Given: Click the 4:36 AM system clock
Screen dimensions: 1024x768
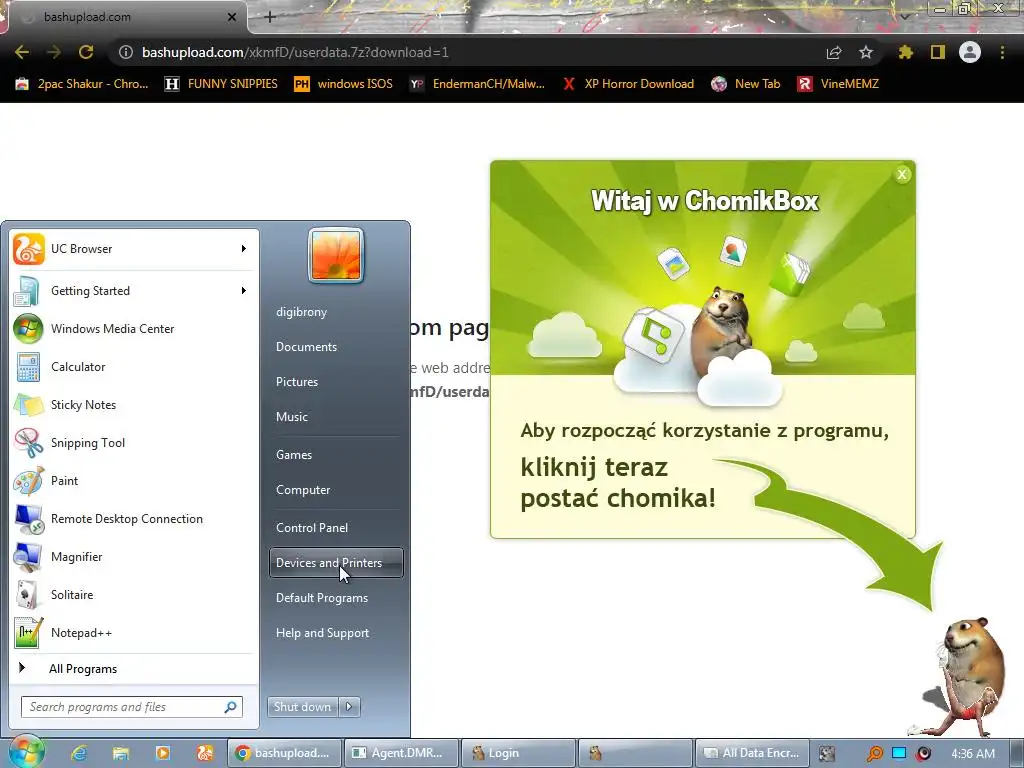Looking at the screenshot, I should [973, 754].
